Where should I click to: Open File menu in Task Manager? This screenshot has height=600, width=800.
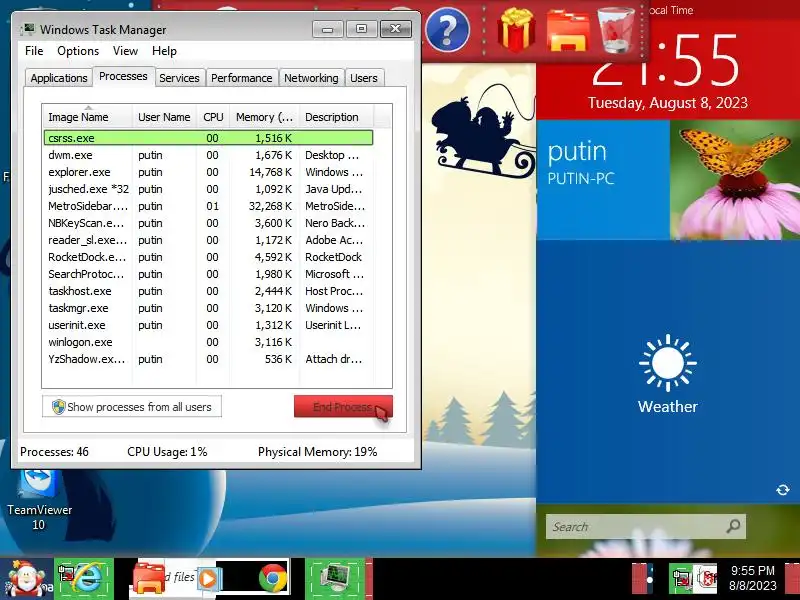click(x=34, y=51)
